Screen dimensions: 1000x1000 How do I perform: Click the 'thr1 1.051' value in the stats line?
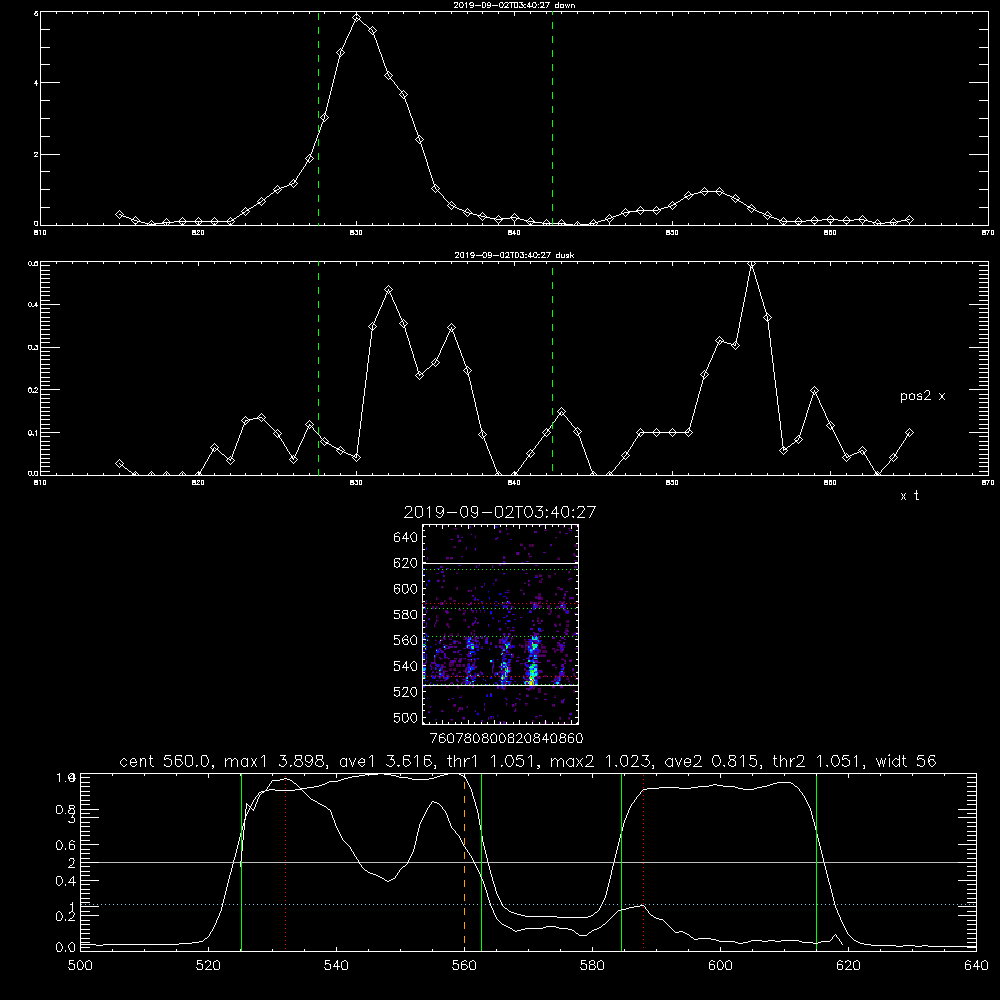point(492,761)
